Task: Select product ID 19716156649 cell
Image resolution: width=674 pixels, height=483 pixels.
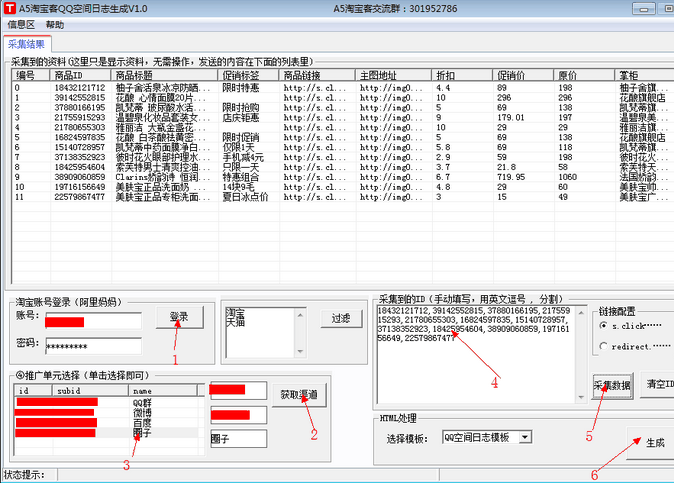Action: click(80, 187)
